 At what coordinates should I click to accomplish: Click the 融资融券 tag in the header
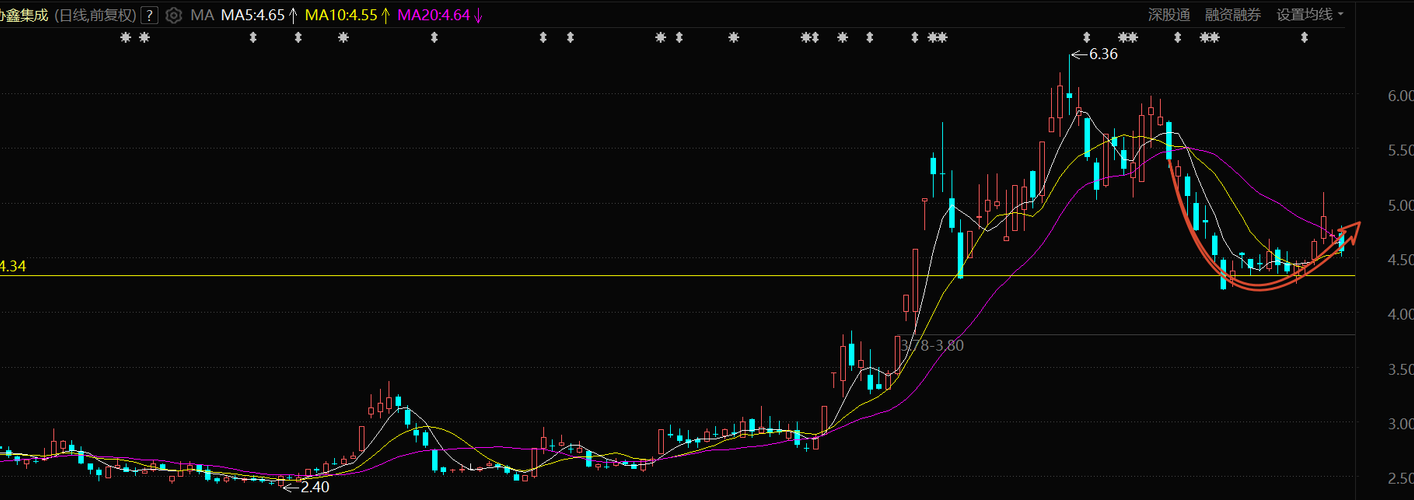click(x=1233, y=14)
